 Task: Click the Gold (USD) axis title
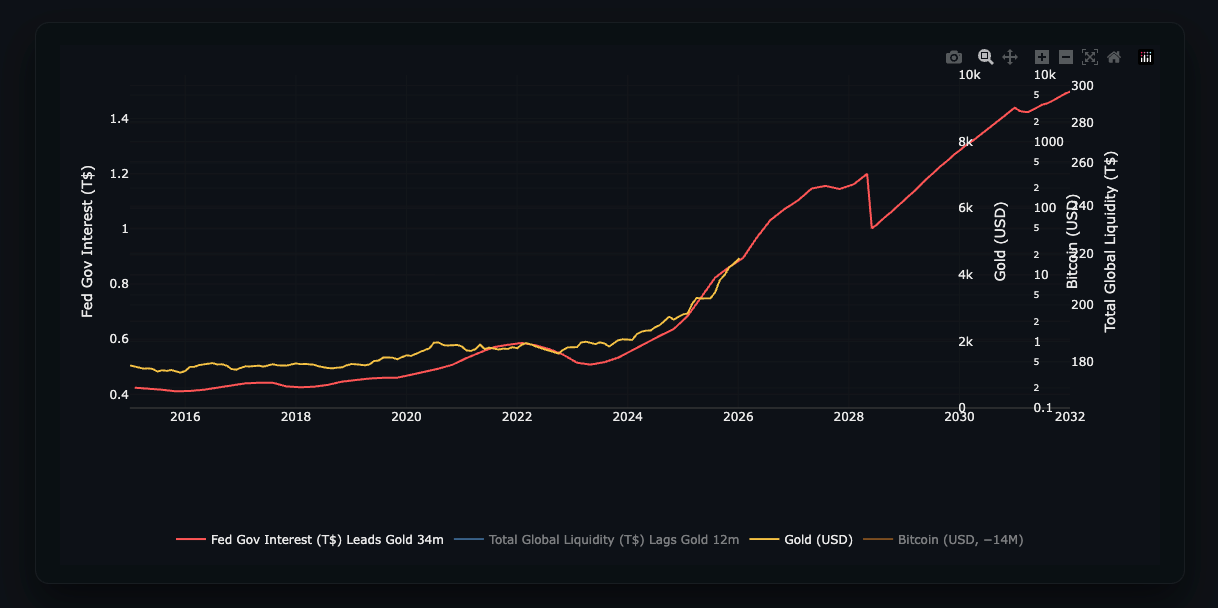coord(1000,241)
